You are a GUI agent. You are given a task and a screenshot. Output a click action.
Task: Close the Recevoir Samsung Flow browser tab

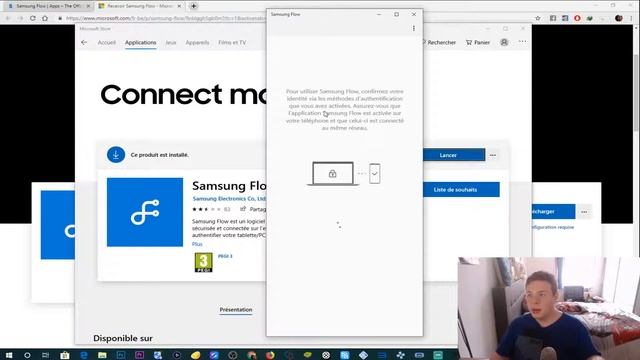(x=179, y=6)
